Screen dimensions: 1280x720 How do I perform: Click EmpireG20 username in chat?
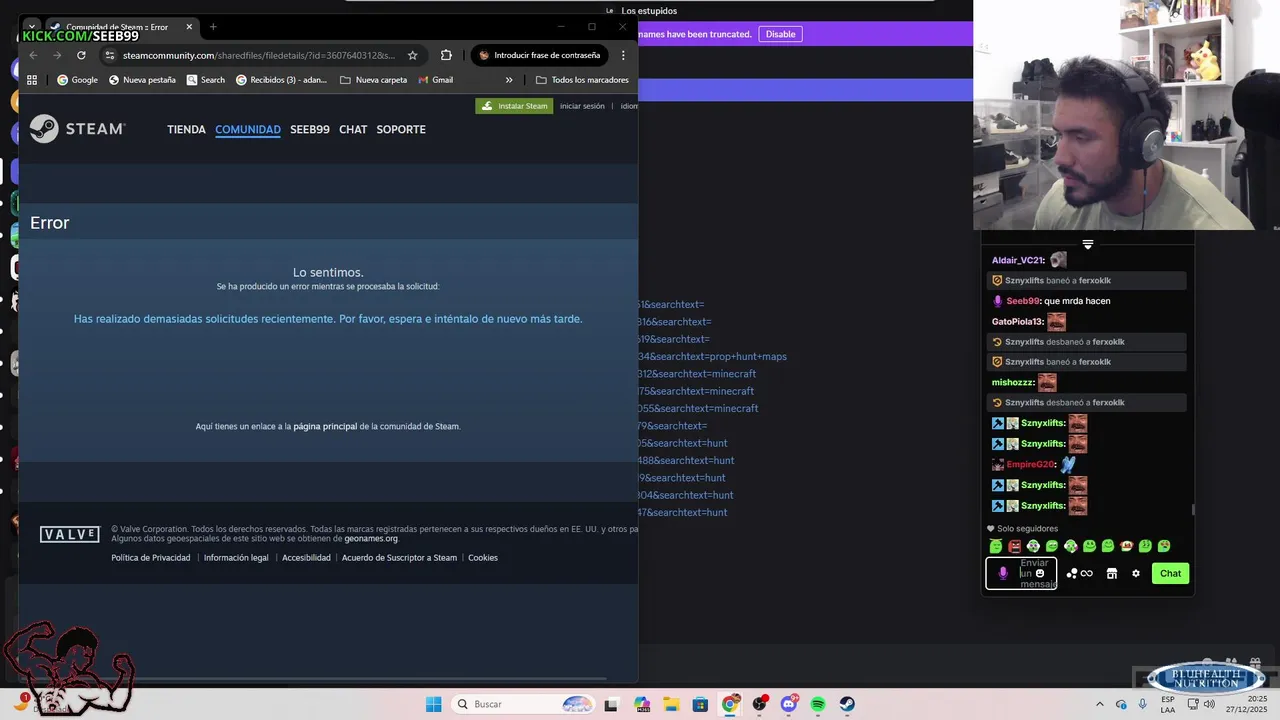1030,465
